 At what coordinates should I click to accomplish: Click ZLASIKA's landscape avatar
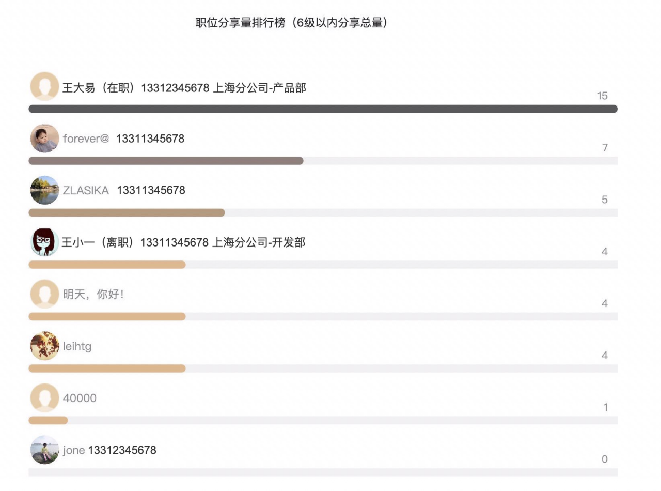coord(44,190)
